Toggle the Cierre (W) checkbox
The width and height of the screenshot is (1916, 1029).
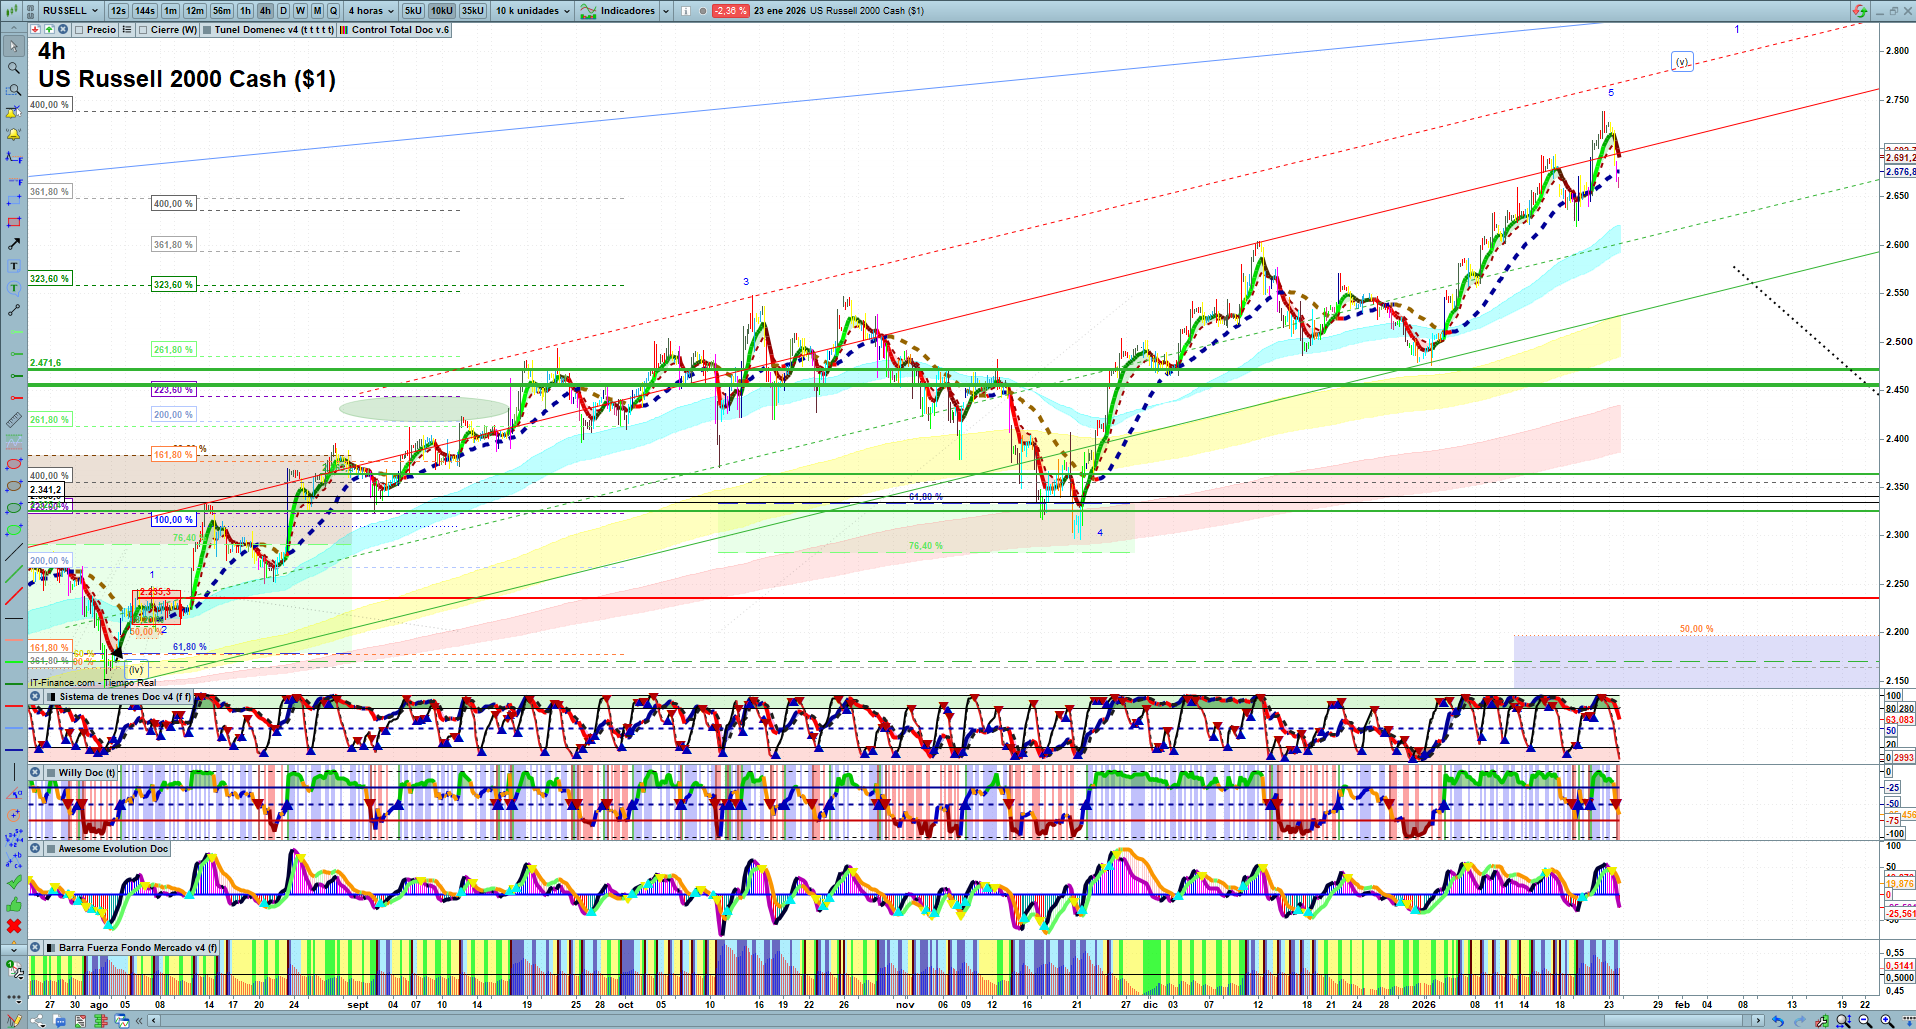coord(144,30)
